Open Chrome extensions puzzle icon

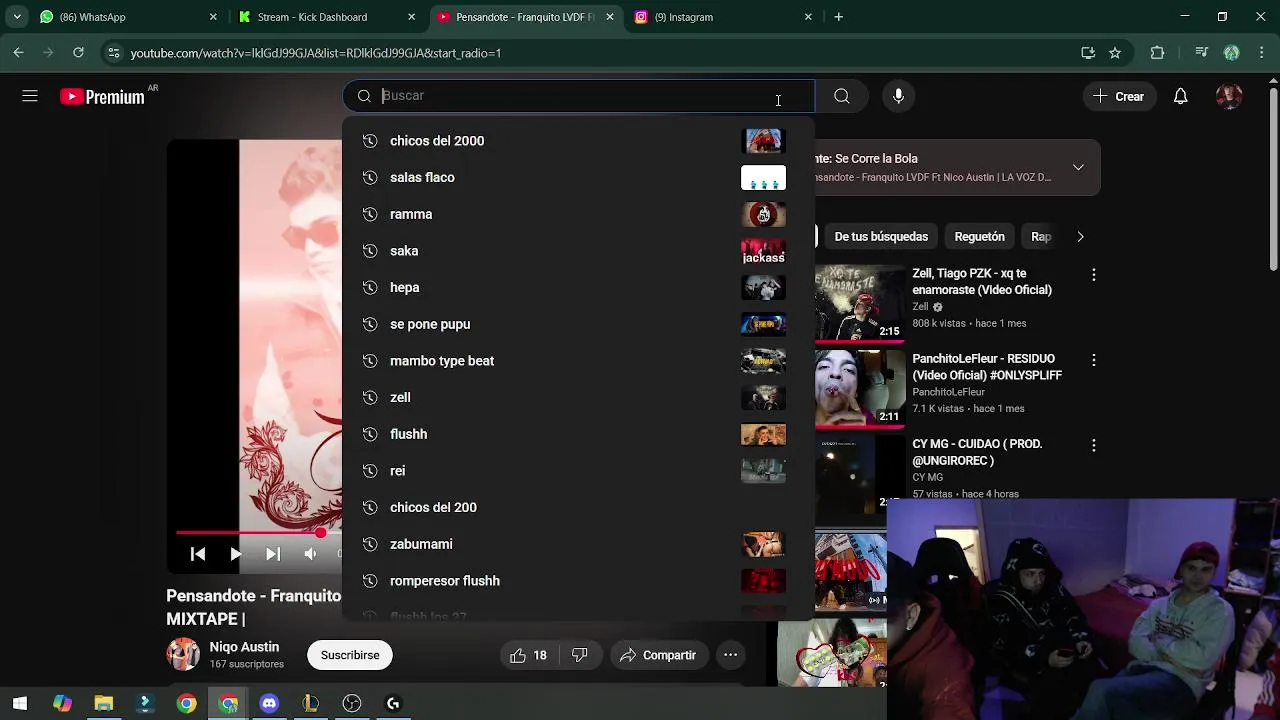click(1158, 53)
